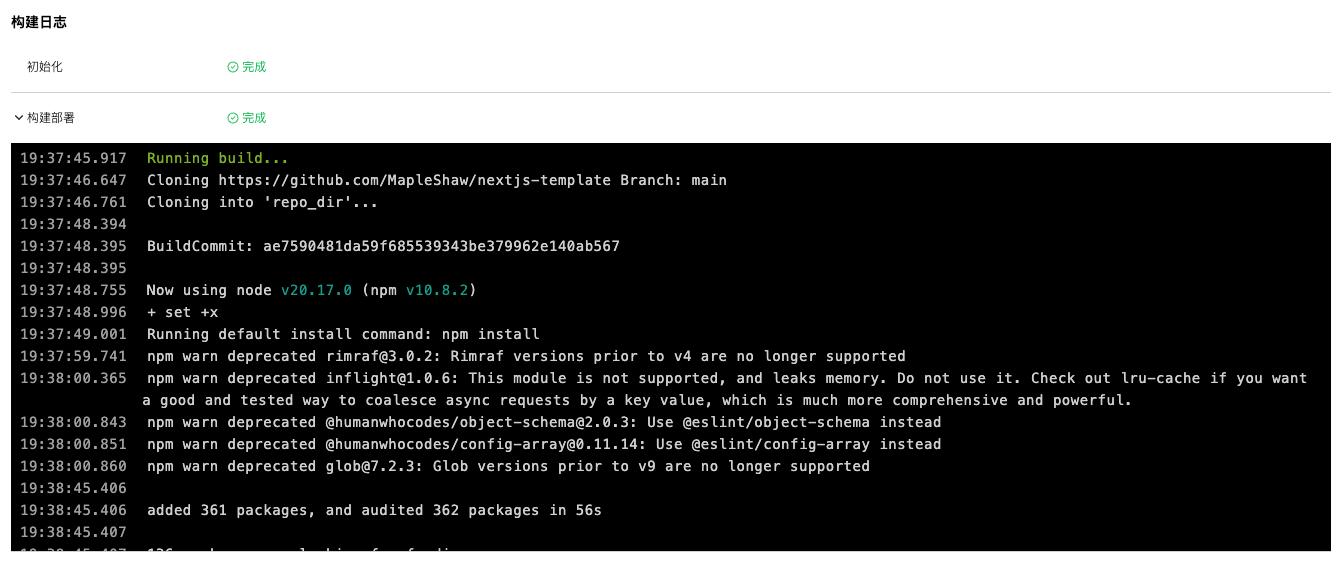This screenshot has width=1341, height=564.
Task: Click the green "Running build..." log line
Action: [218, 159]
